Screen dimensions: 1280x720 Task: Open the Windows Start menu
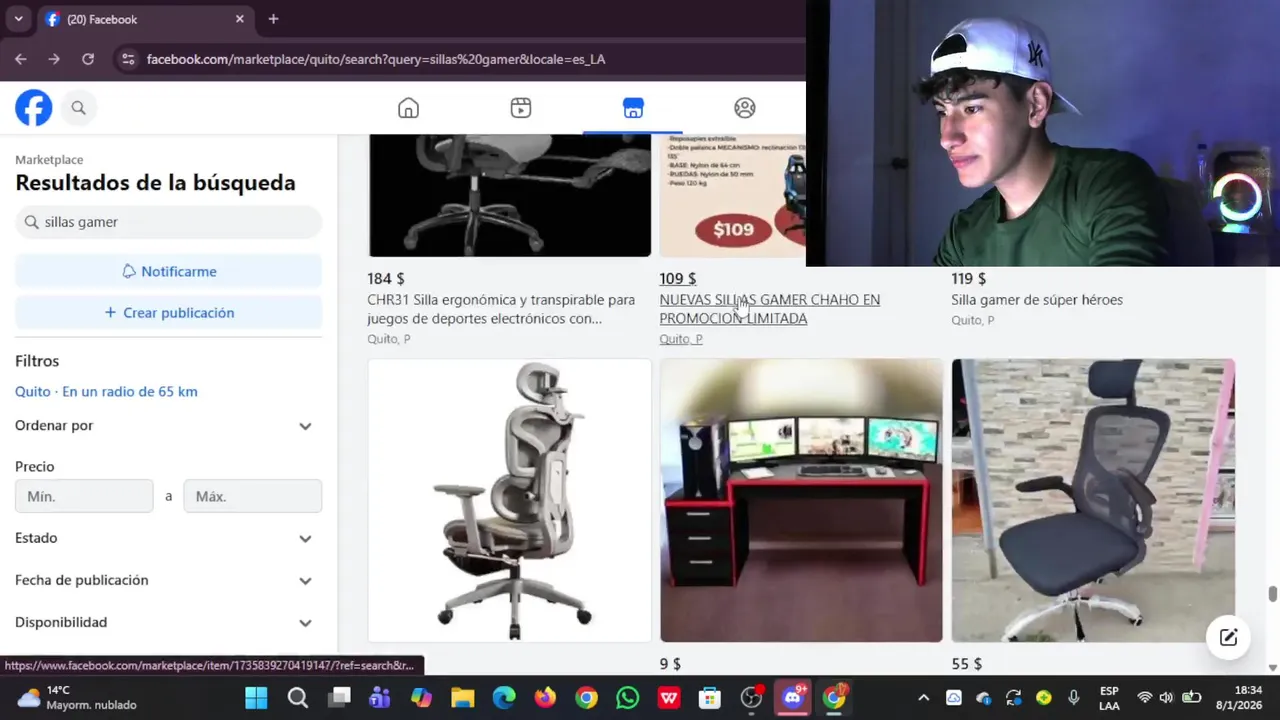pos(256,697)
